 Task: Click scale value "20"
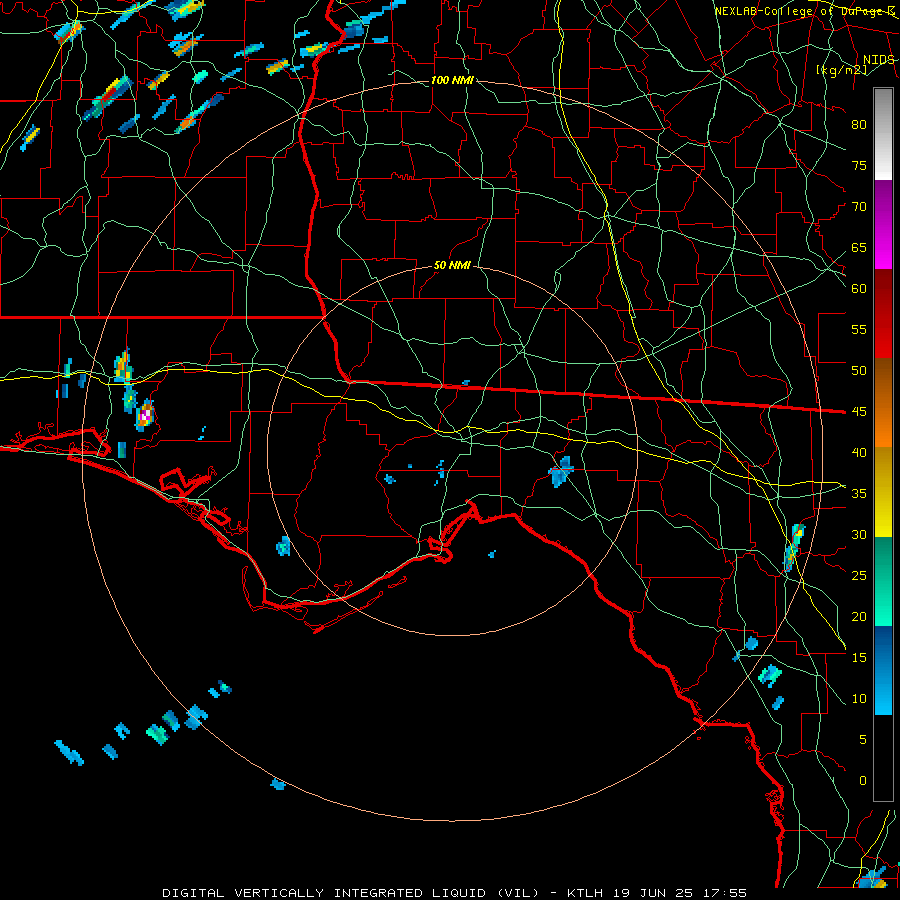pyautogui.click(x=859, y=616)
